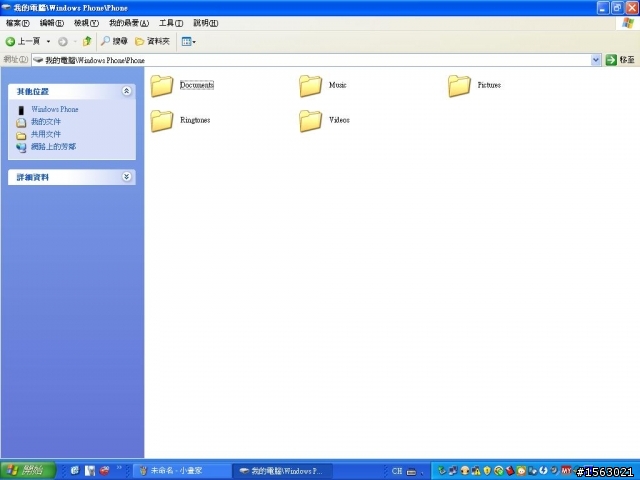The width and height of the screenshot is (640, 480).
Task: Expand the 詳細資料 (Details) panel
Action: coord(127,177)
